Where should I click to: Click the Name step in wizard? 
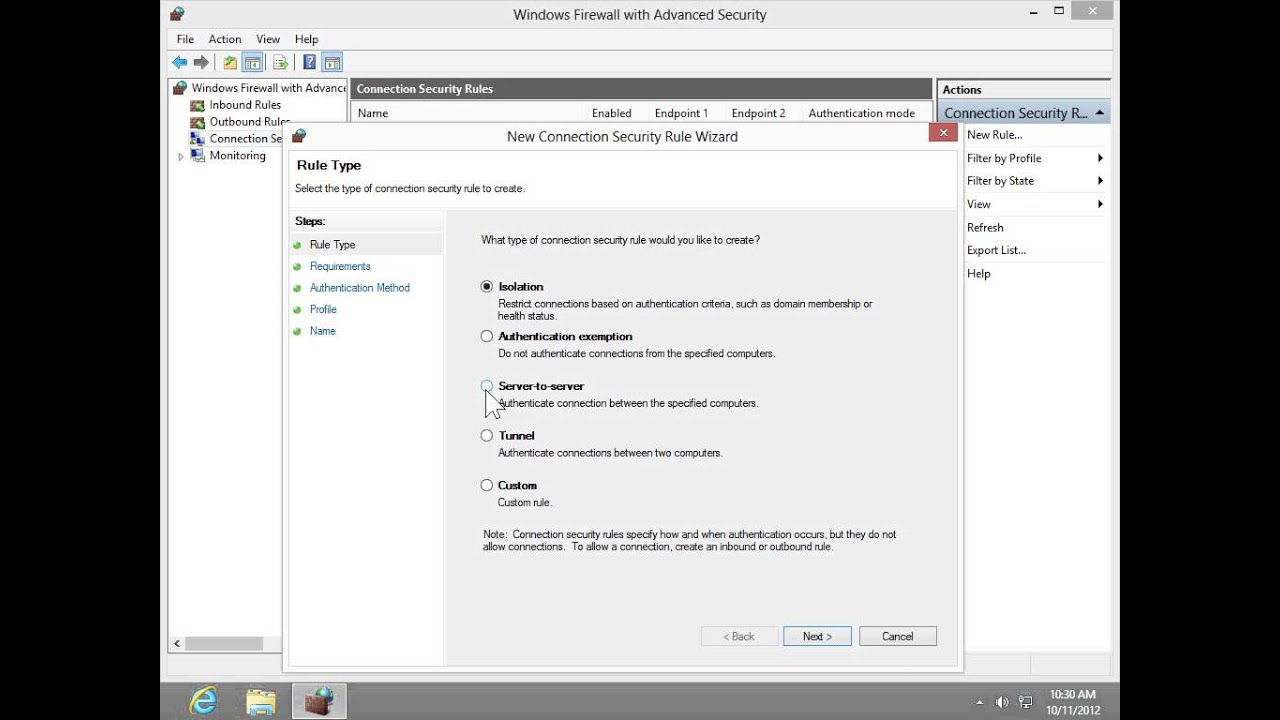pos(322,331)
